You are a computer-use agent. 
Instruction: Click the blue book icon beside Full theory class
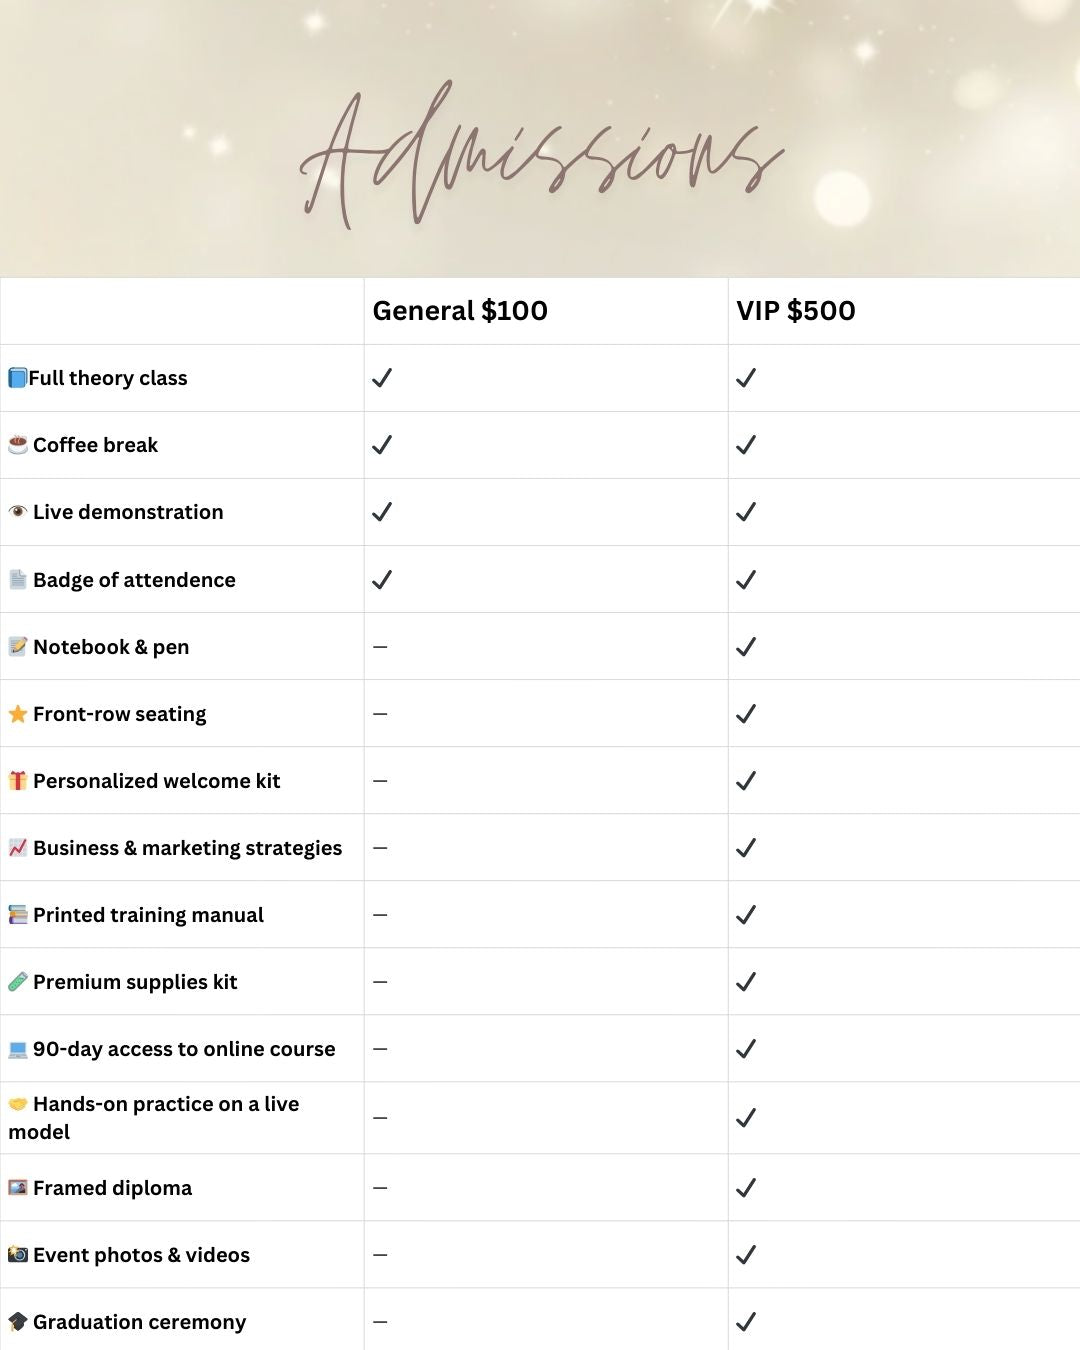pyautogui.click(x=17, y=378)
